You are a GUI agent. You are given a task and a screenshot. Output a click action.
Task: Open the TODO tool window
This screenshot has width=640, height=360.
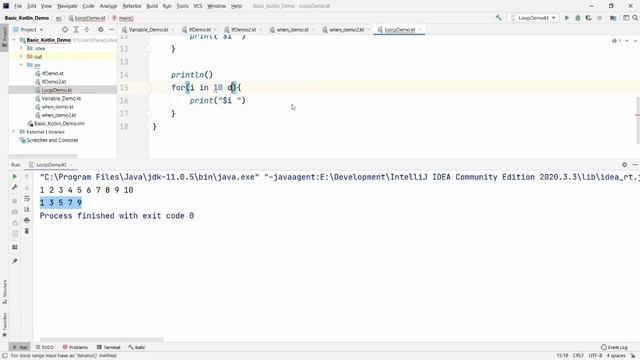[44, 347]
